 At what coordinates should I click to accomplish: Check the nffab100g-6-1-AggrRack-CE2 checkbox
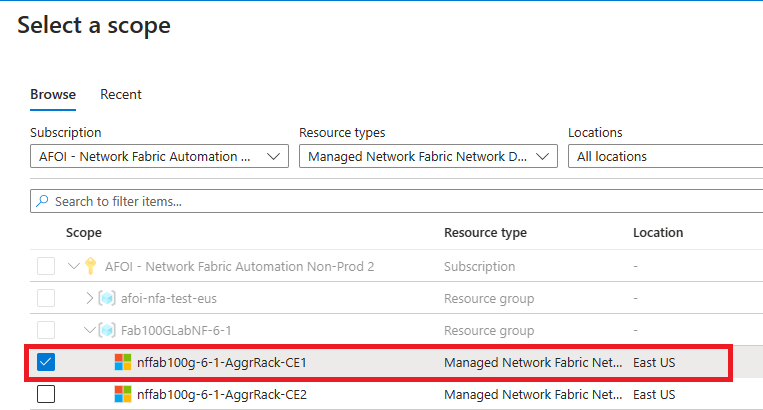pos(46,394)
